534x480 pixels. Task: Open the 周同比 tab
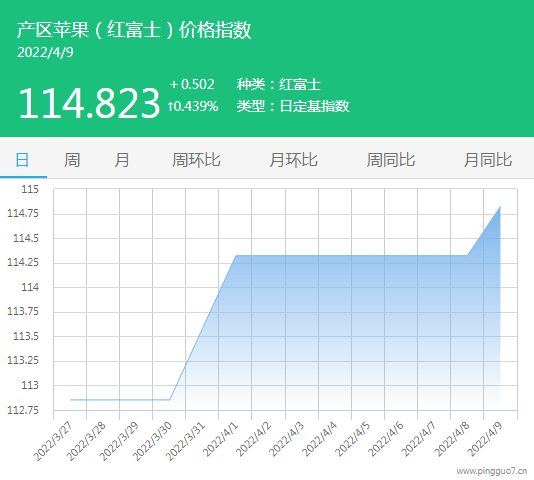point(391,160)
